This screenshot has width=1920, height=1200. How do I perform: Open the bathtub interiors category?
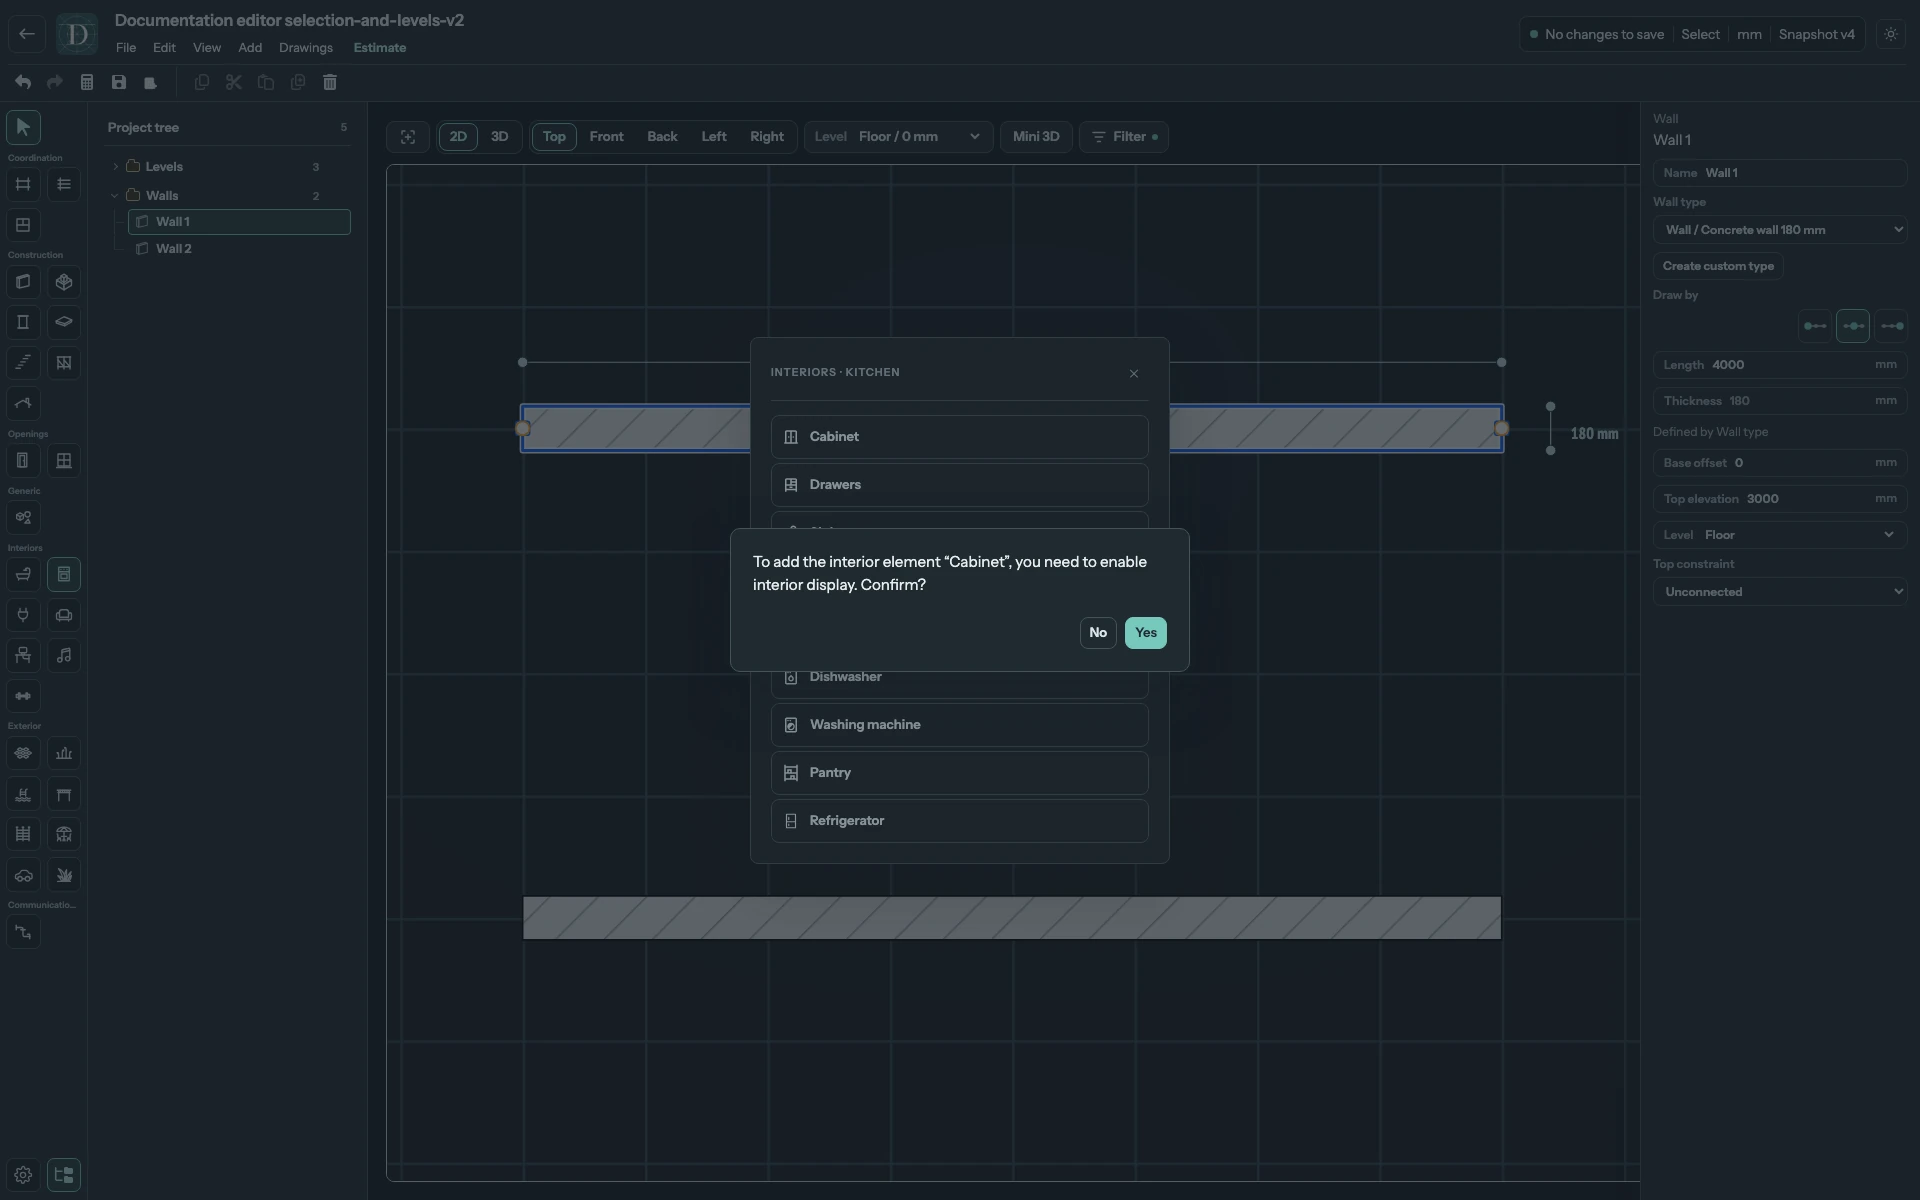tap(23, 574)
